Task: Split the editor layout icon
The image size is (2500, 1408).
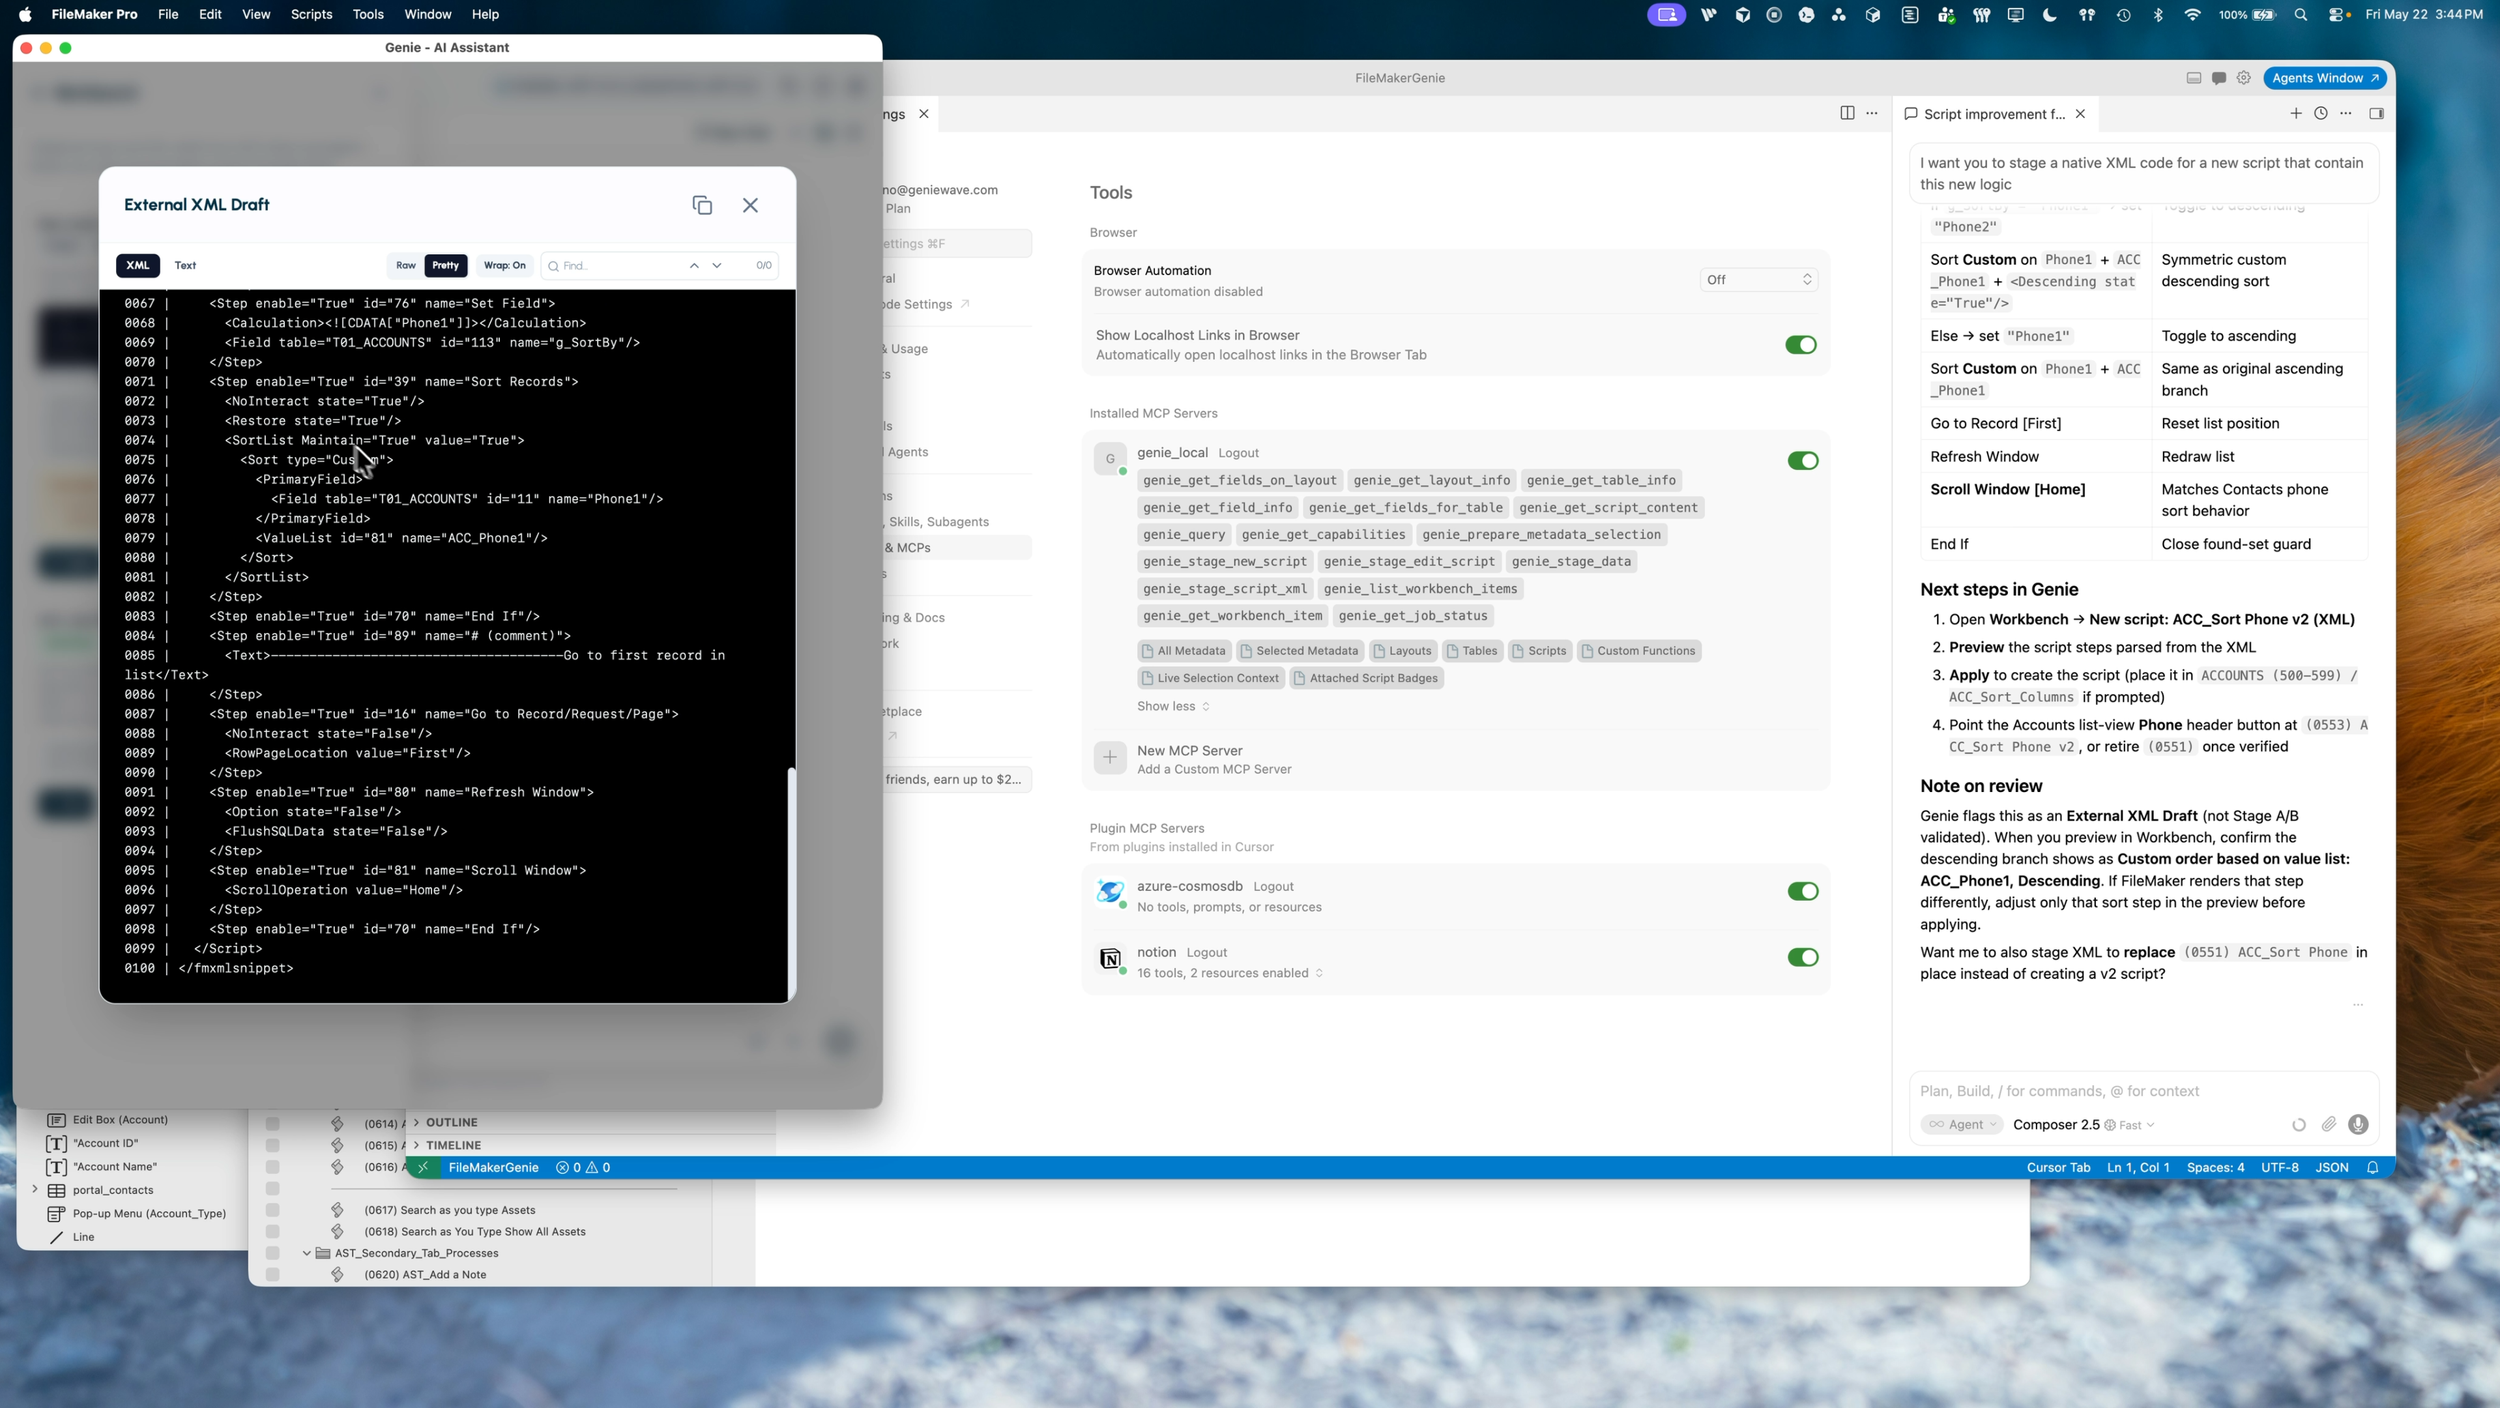Action: point(1846,113)
